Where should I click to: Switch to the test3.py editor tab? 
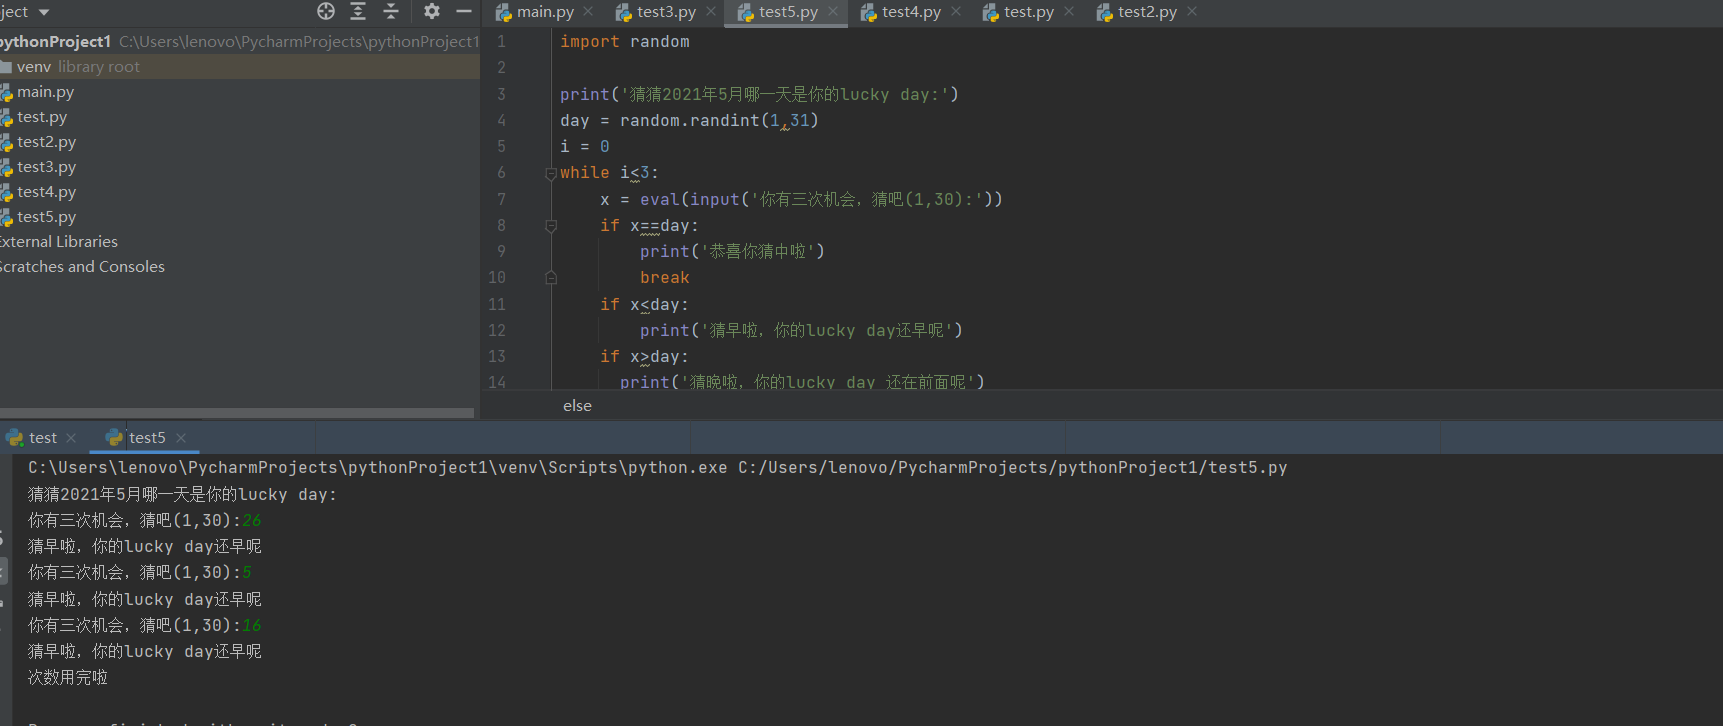coord(666,12)
